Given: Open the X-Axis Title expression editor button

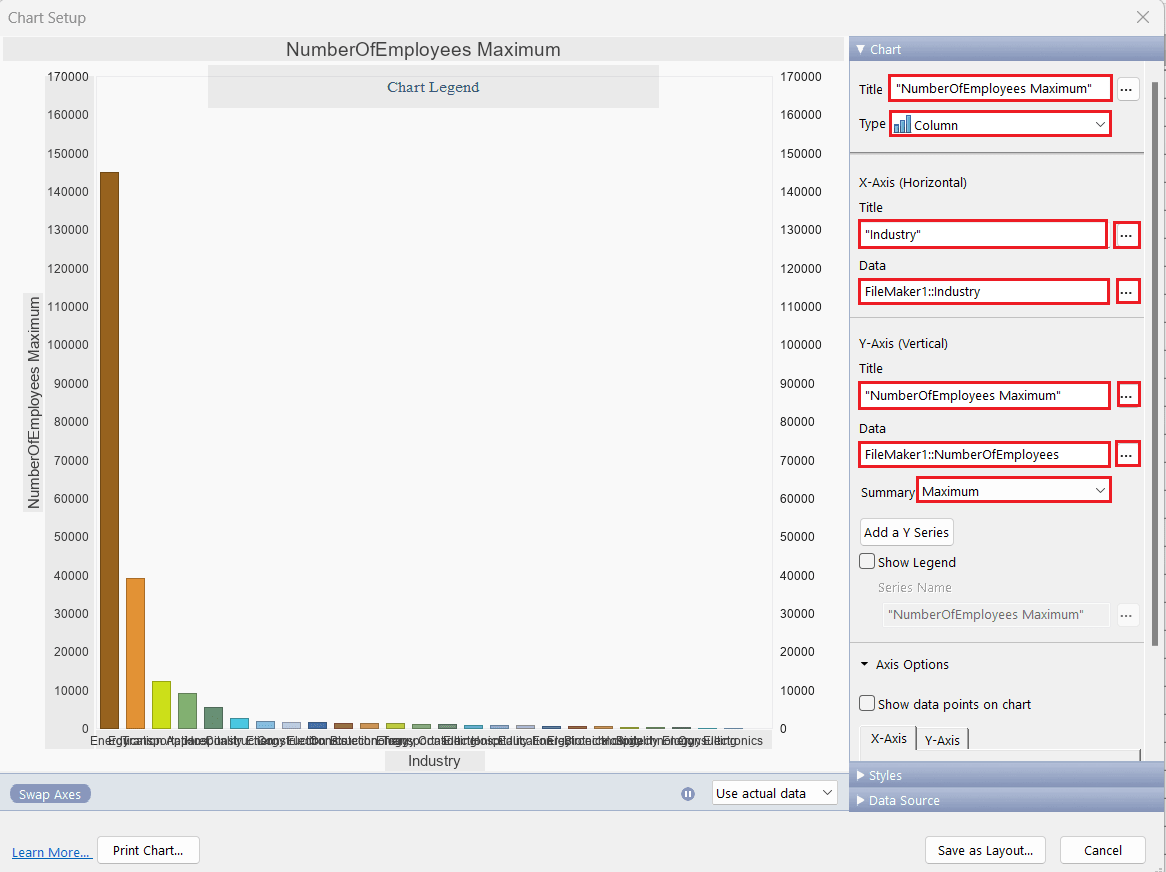Looking at the screenshot, I should pos(1127,235).
